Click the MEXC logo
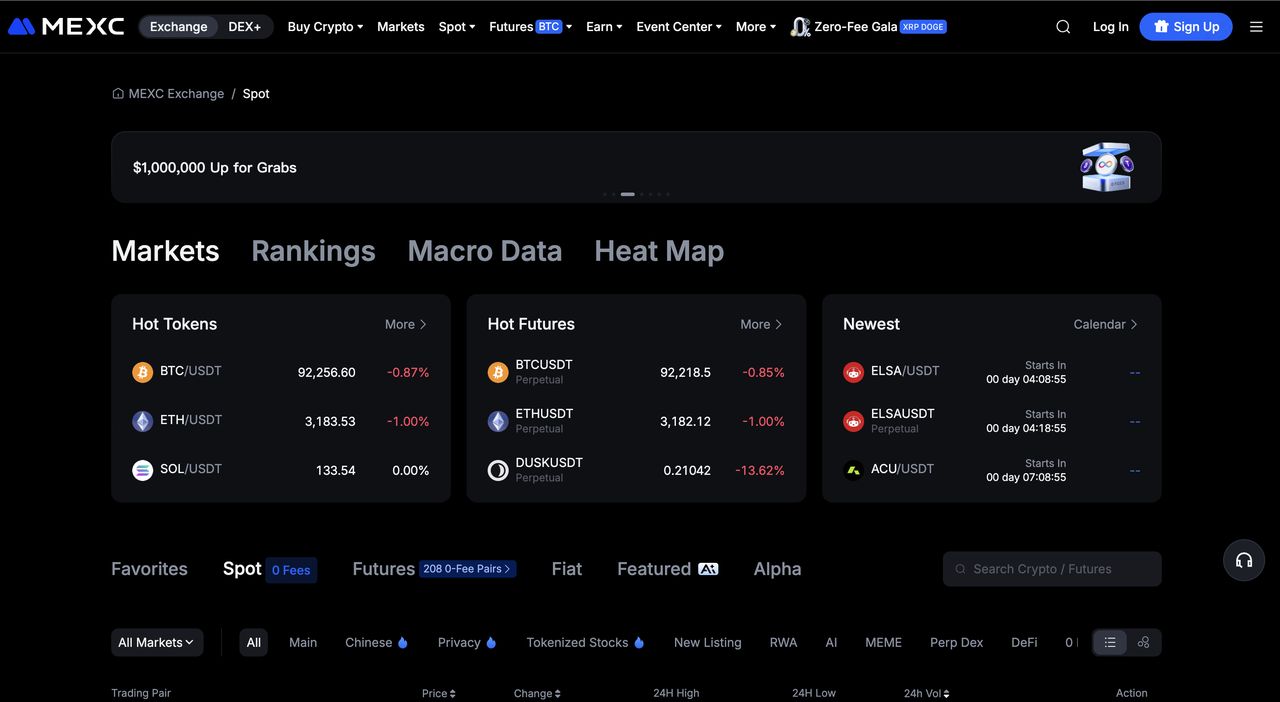The image size is (1280, 702). (66, 27)
